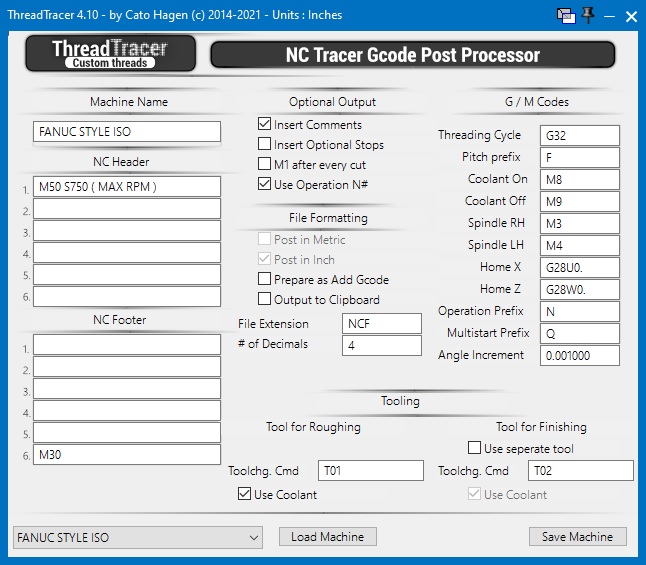Image resolution: width=646 pixels, height=565 pixels.
Task: Select the Threading Cycle G32 field
Action: click(x=579, y=135)
